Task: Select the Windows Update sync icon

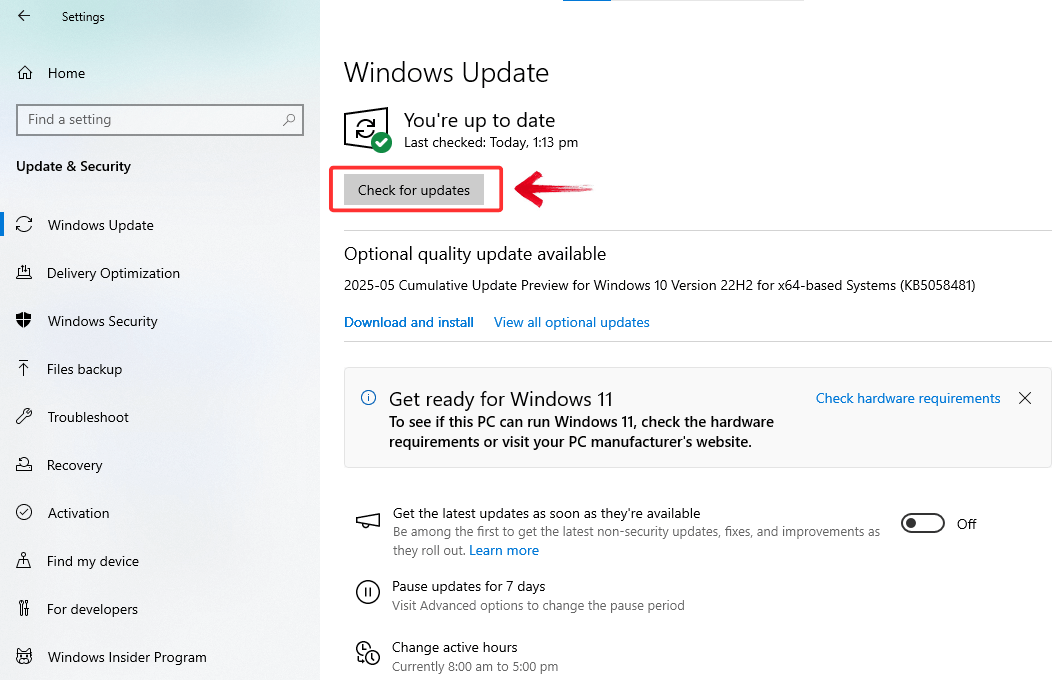Action: click(x=26, y=225)
